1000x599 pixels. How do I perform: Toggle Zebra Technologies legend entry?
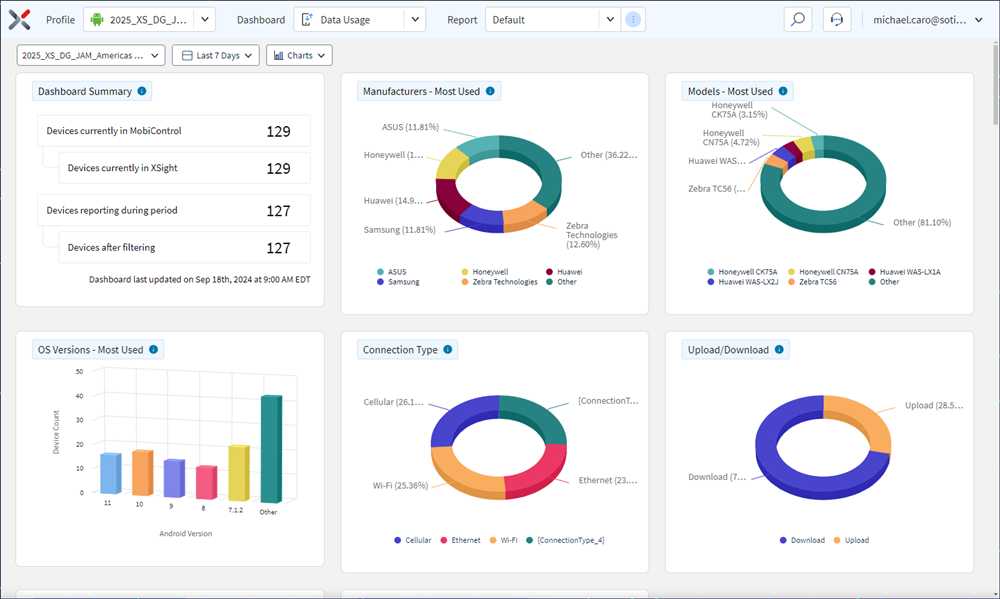pos(499,281)
